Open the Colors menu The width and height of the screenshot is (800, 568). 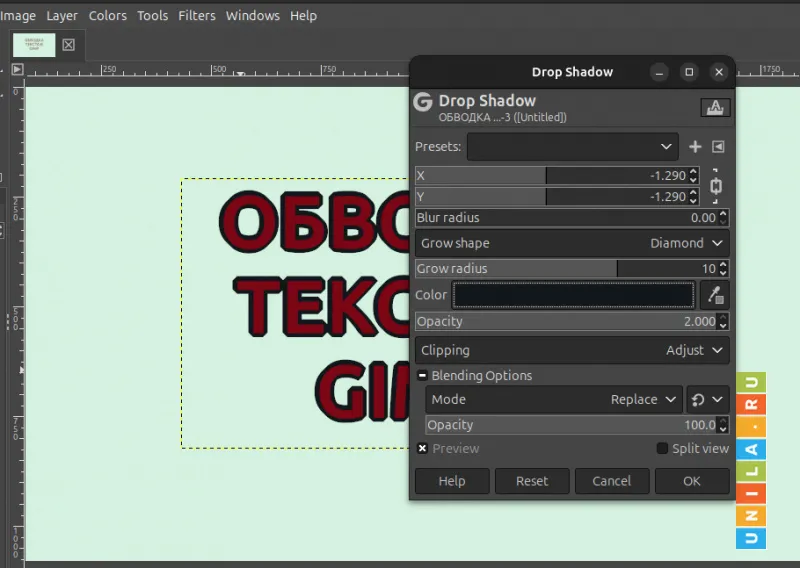click(107, 15)
